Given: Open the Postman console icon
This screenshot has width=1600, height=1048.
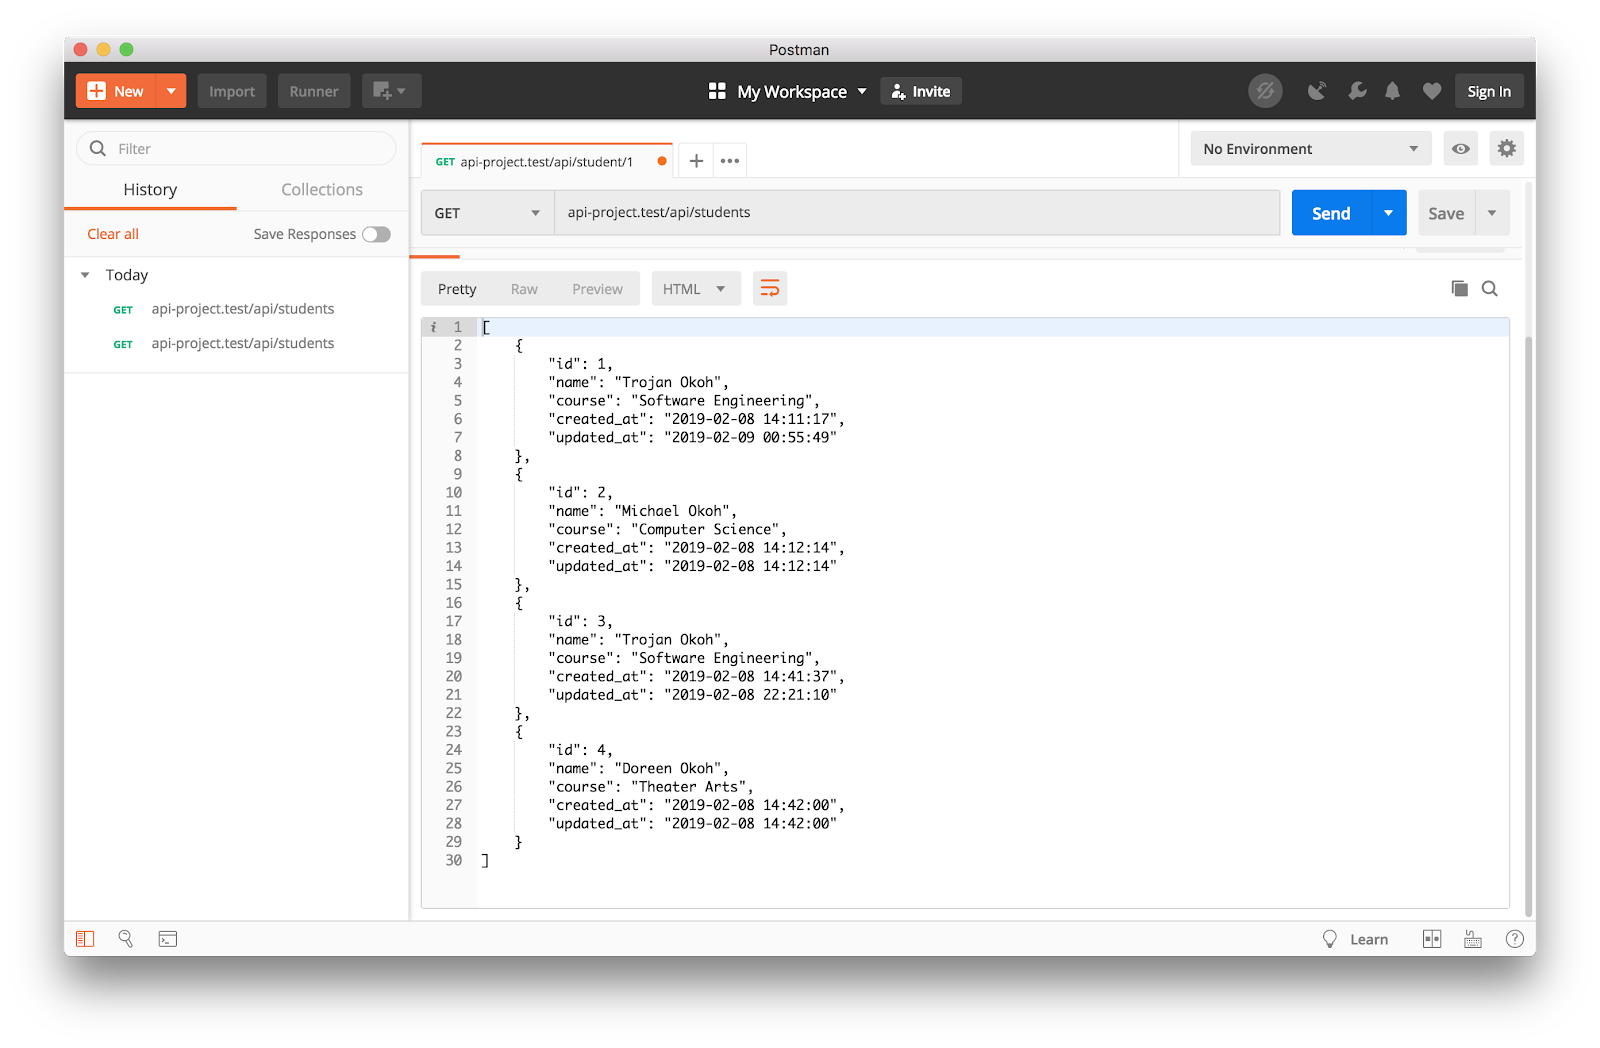Looking at the screenshot, I should tap(168, 939).
